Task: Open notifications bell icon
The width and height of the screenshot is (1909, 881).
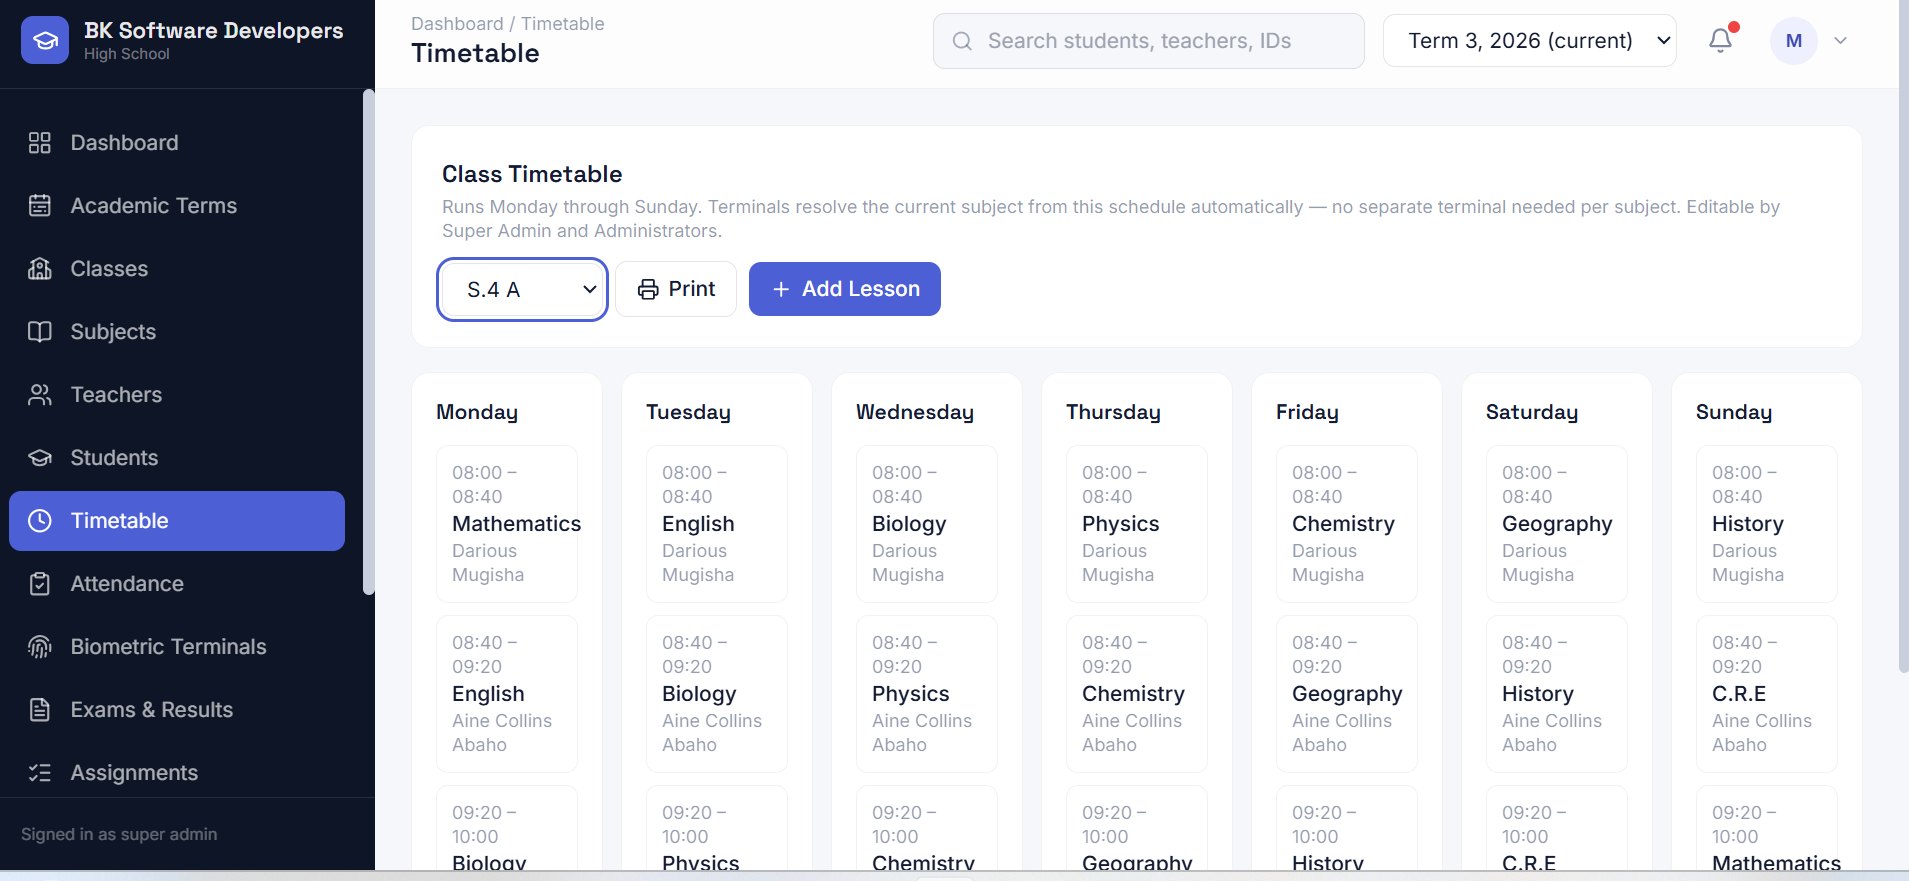Action: click(x=1720, y=41)
